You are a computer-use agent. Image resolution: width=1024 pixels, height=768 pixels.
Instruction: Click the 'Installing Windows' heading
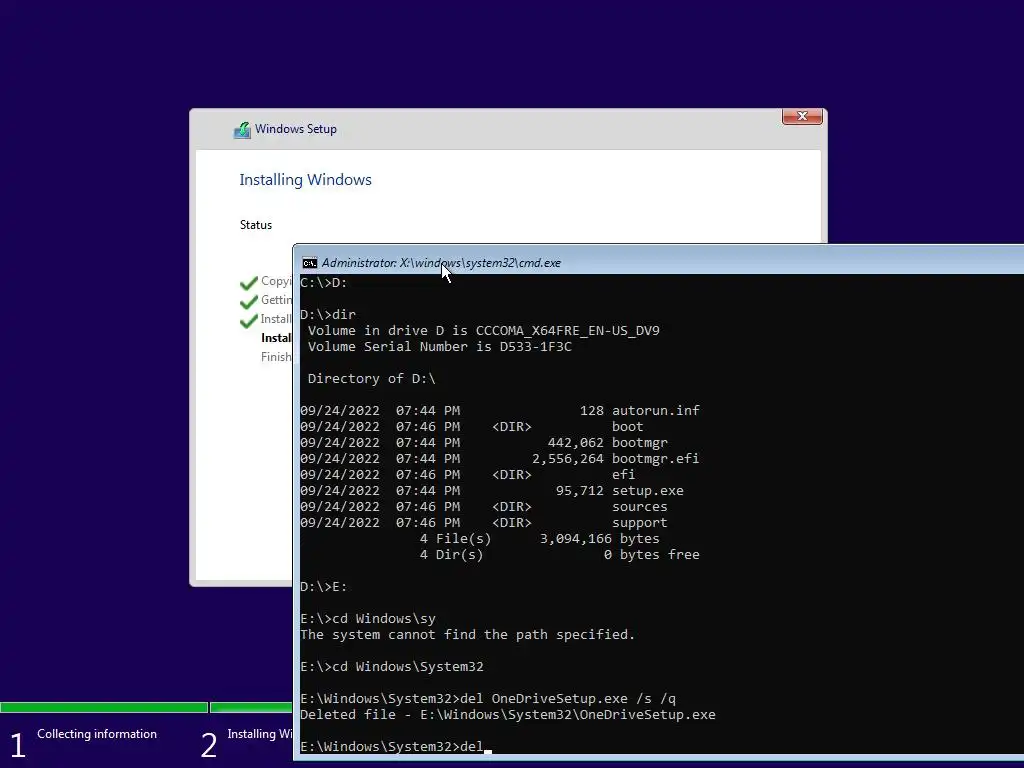point(305,180)
